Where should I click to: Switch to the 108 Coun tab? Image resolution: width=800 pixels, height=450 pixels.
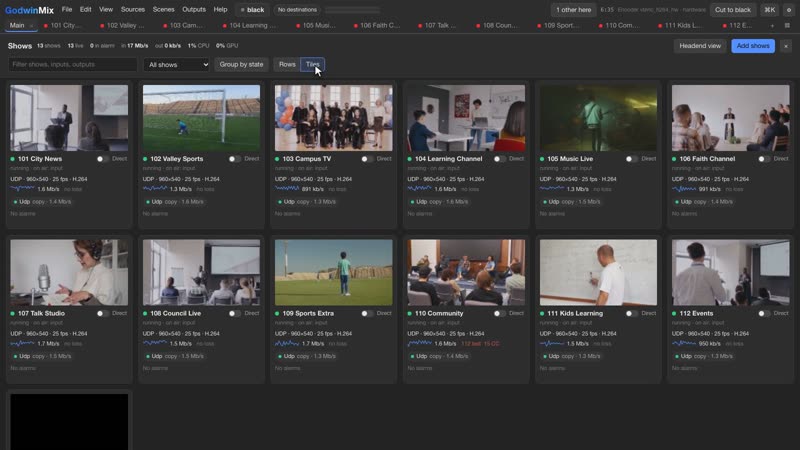(x=497, y=26)
